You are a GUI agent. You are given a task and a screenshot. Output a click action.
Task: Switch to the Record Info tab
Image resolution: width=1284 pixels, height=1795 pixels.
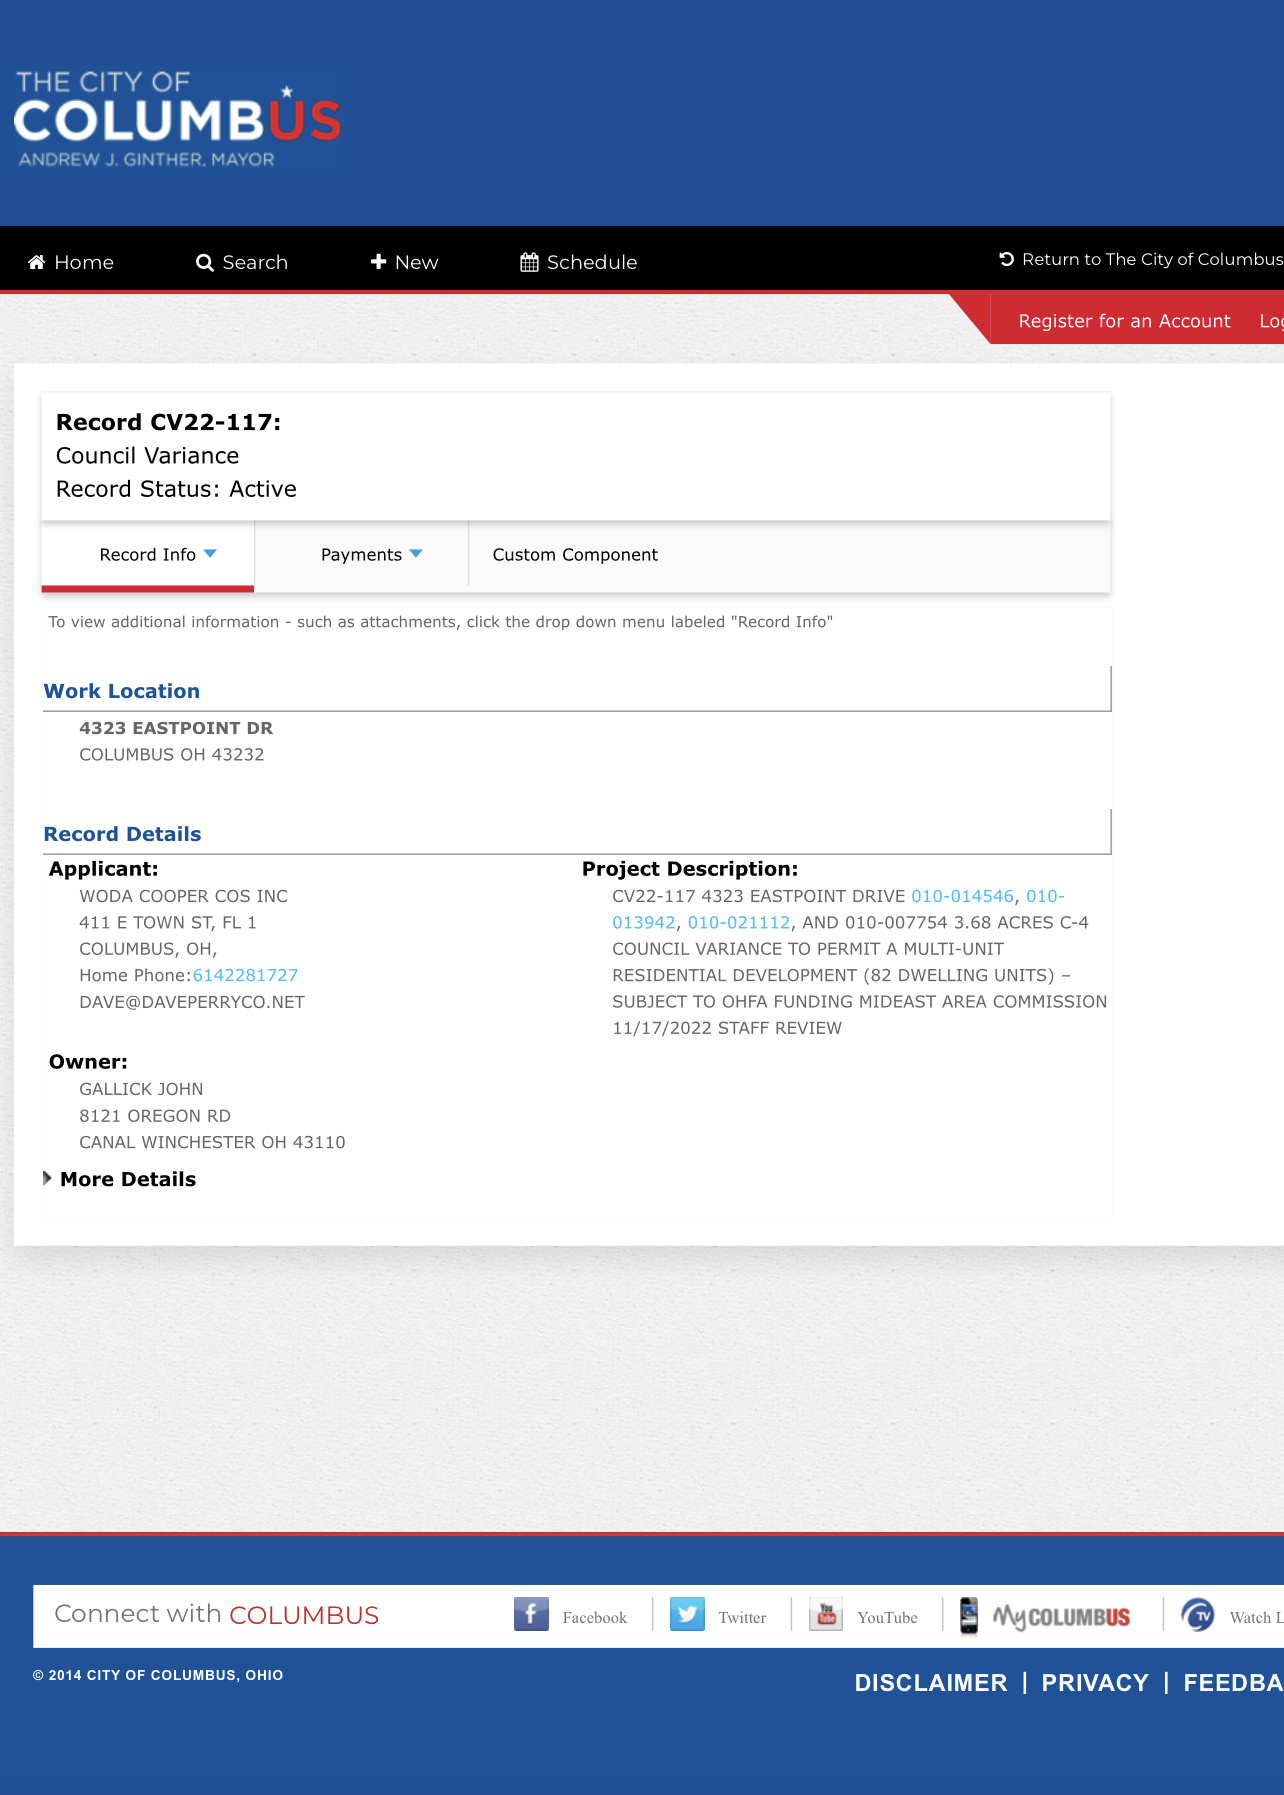pyautogui.click(x=148, y=555)
